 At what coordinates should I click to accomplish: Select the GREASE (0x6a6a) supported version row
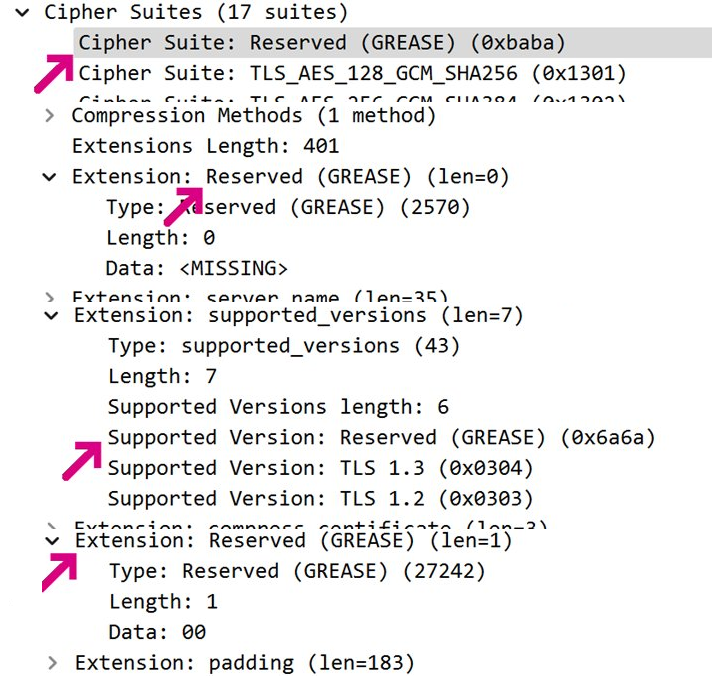(381, 438)
